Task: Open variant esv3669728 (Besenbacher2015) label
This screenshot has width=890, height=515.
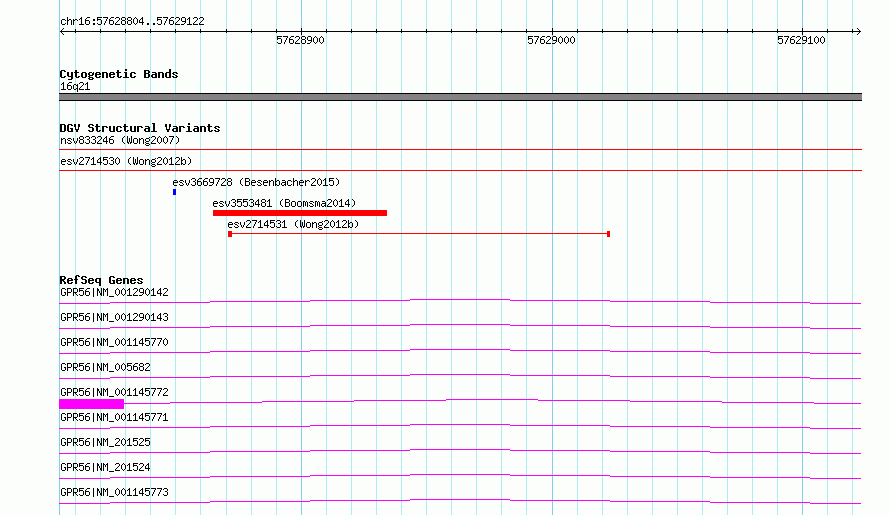Action: click(256, 182)
